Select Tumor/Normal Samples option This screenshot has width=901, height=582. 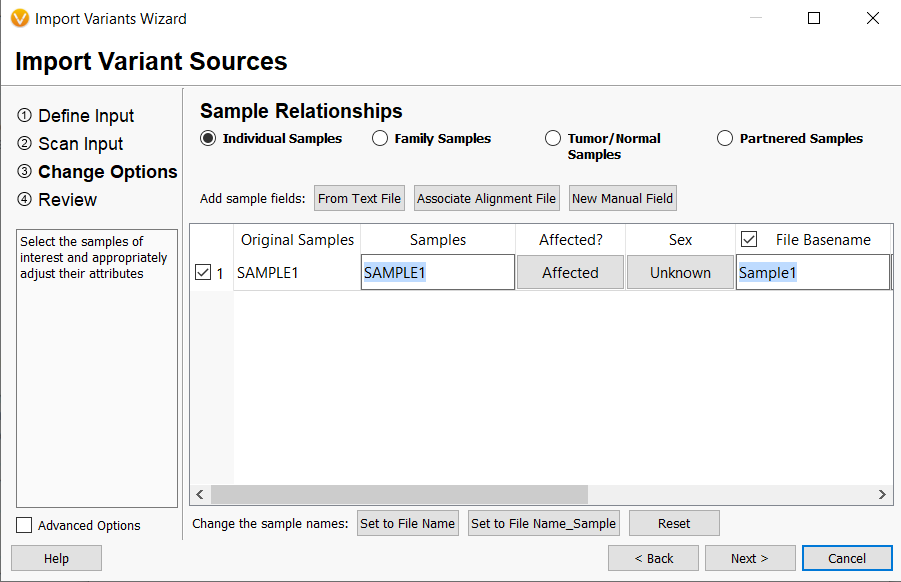click(x=553, y=138)
